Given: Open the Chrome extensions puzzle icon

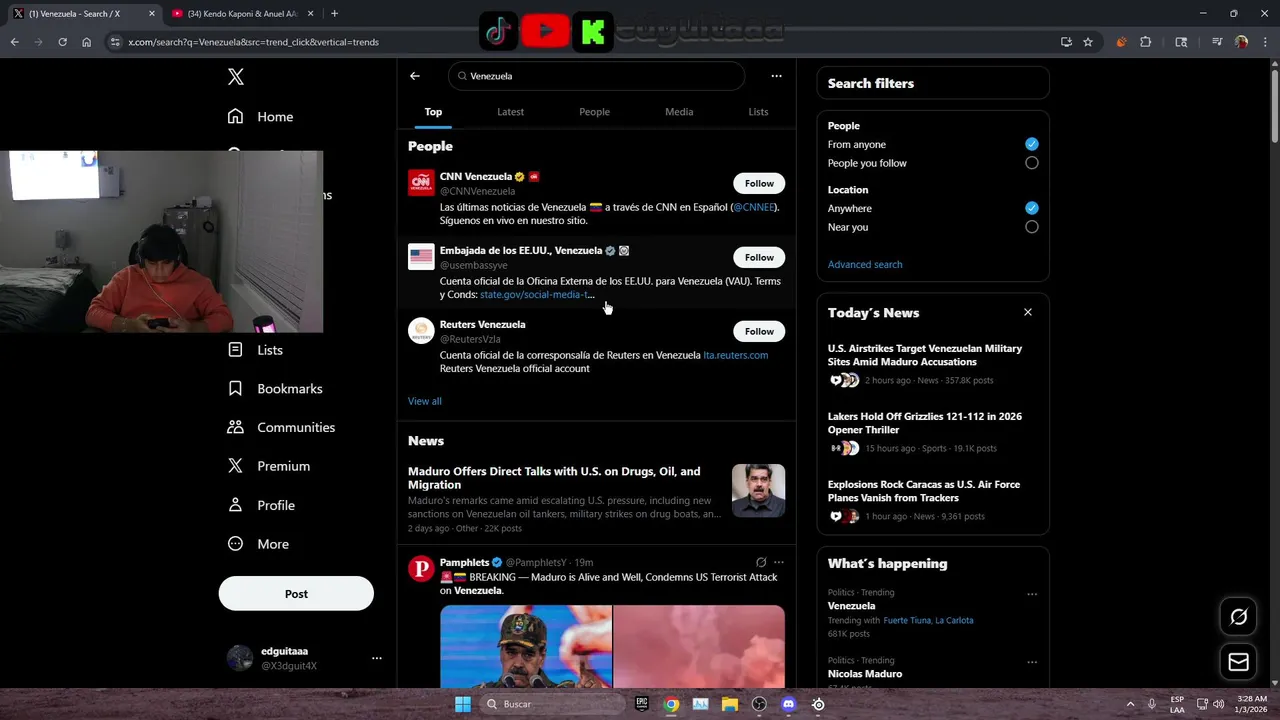Looking at the screenshot, I should pos(1146,42).
